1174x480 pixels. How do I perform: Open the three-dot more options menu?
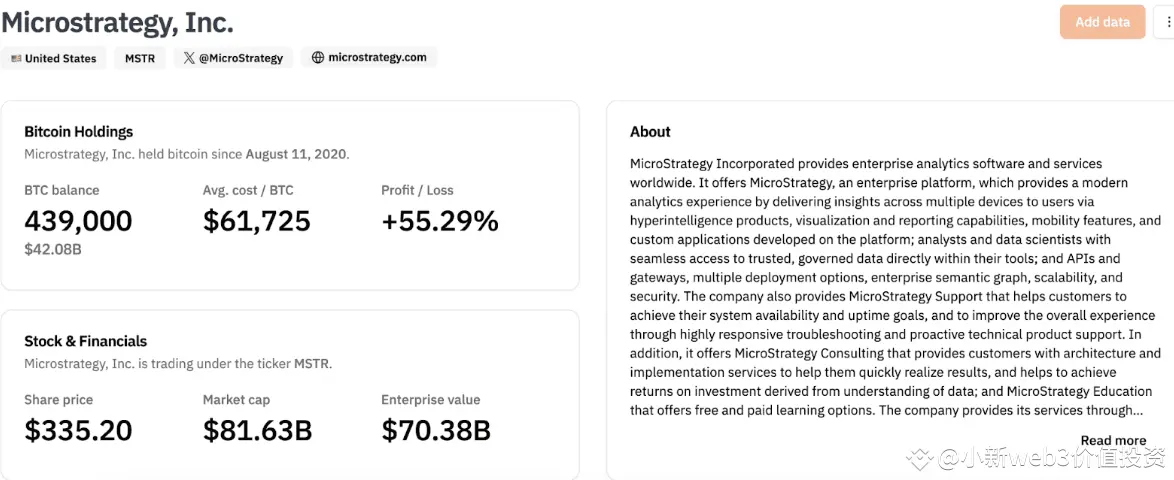(x=1168, y=22)
